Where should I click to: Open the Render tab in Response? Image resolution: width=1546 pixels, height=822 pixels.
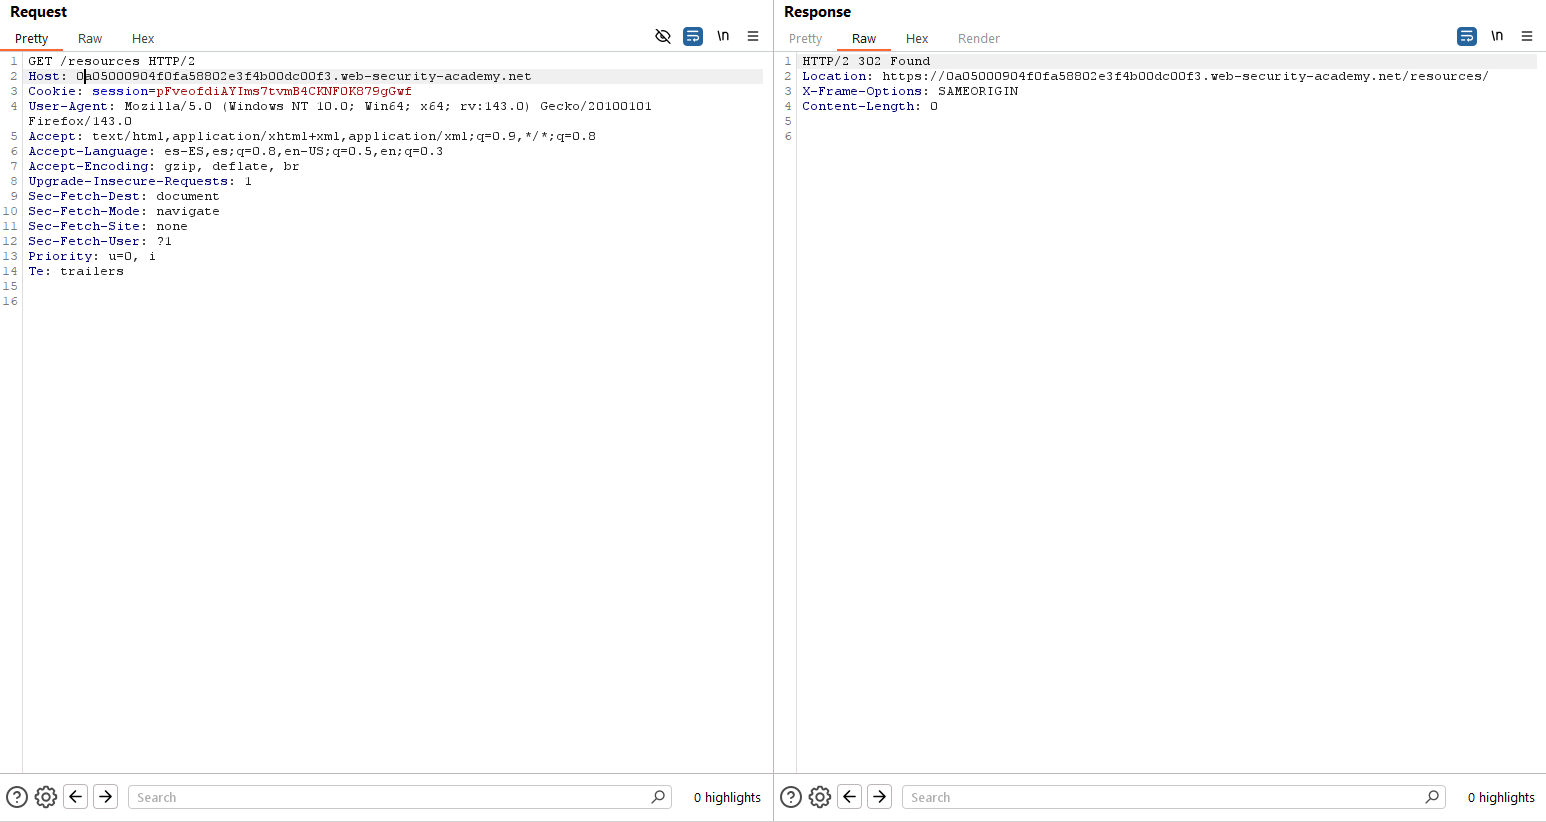pos(978,39)
